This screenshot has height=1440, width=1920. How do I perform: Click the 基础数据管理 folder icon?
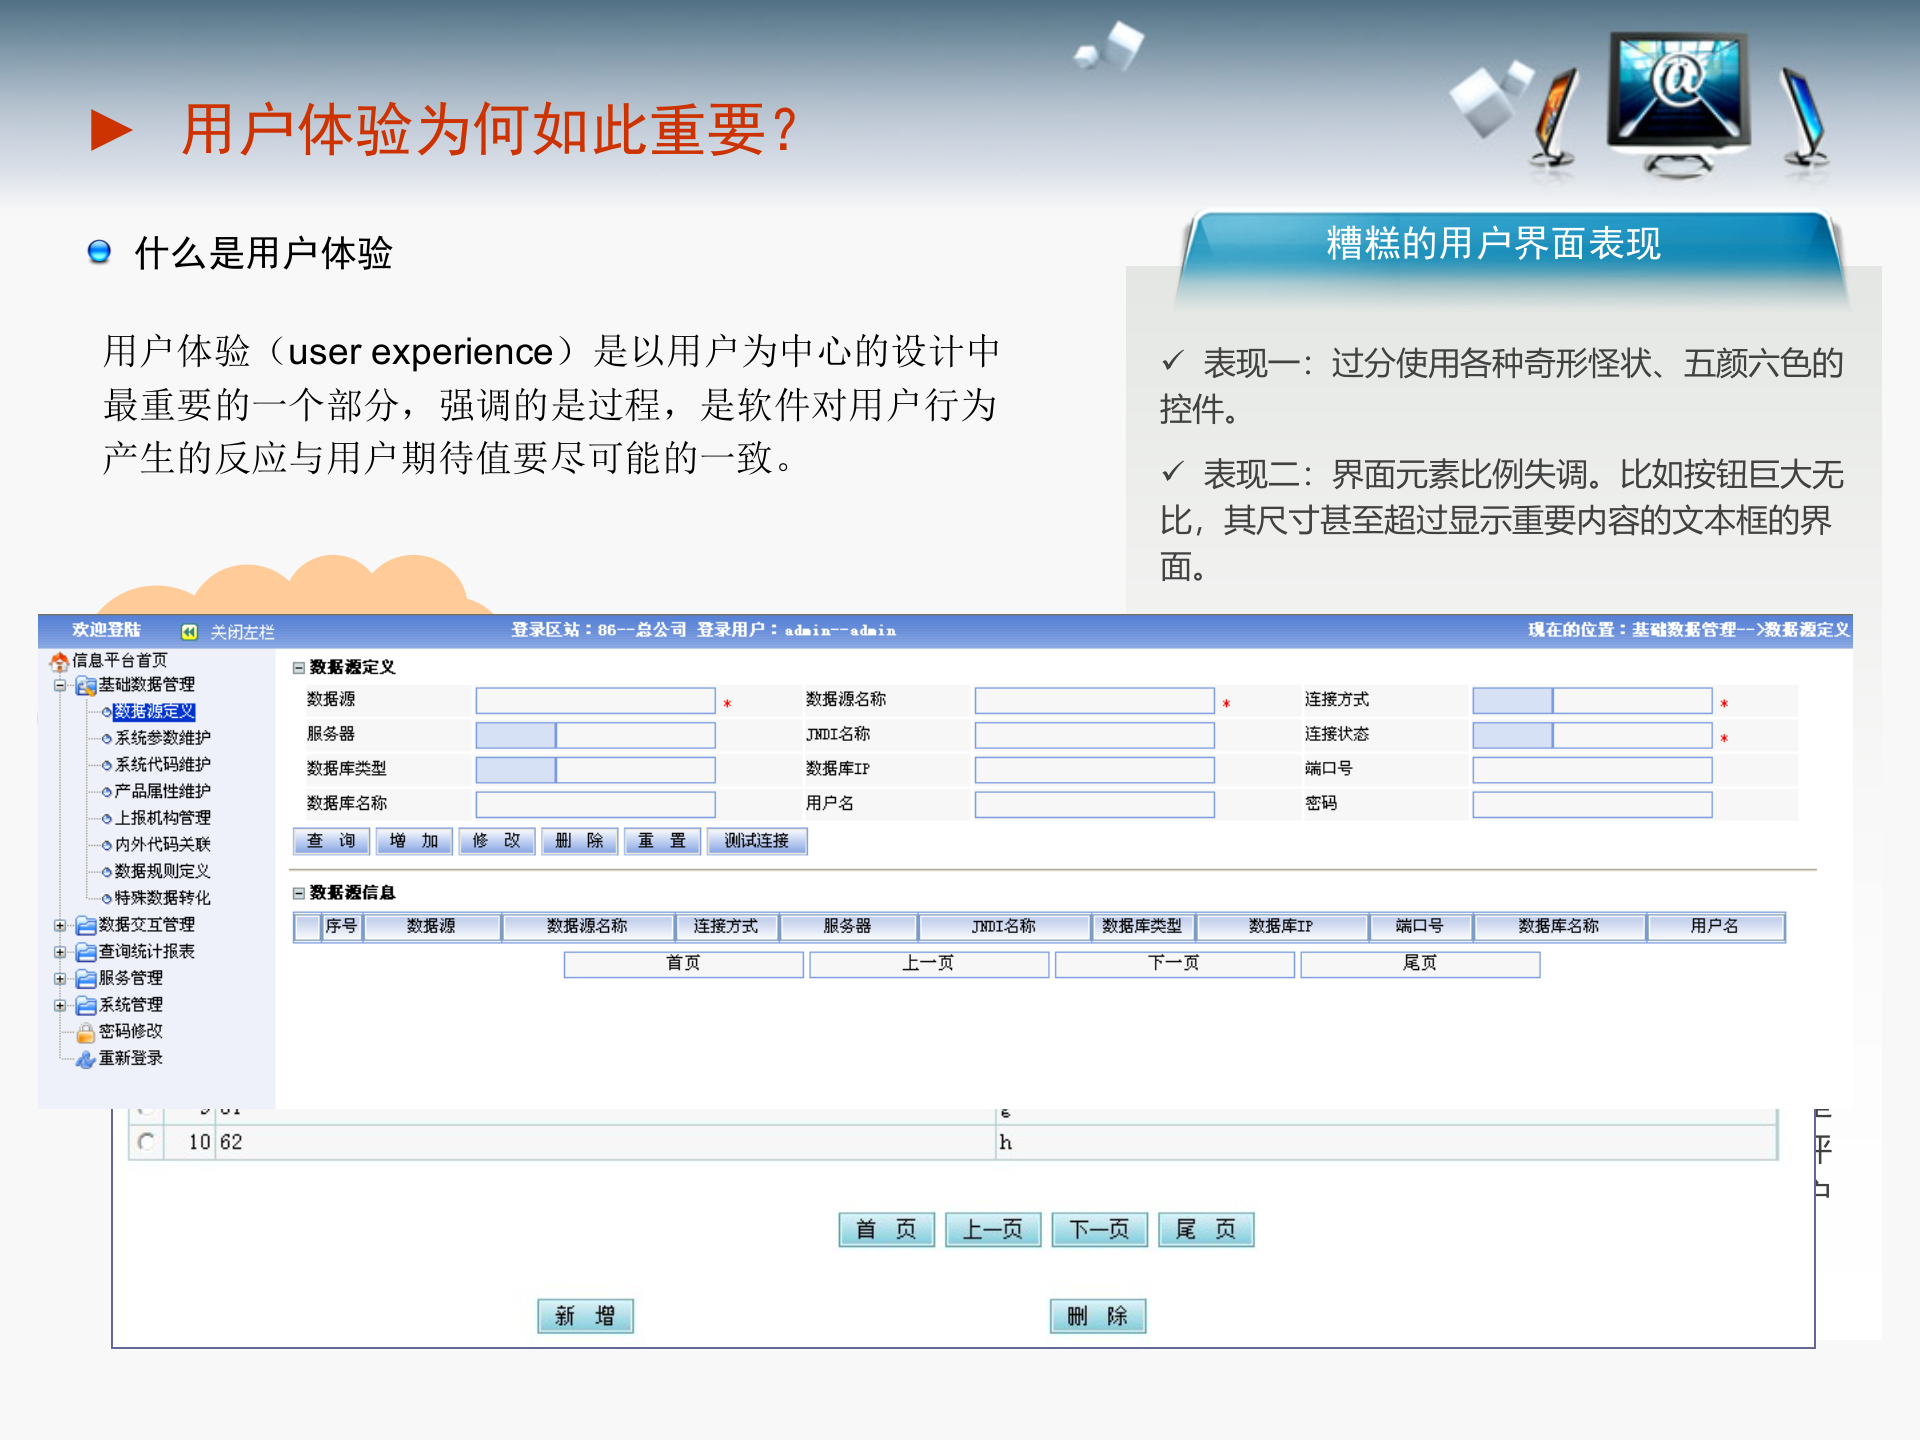(x=86, y=685)
